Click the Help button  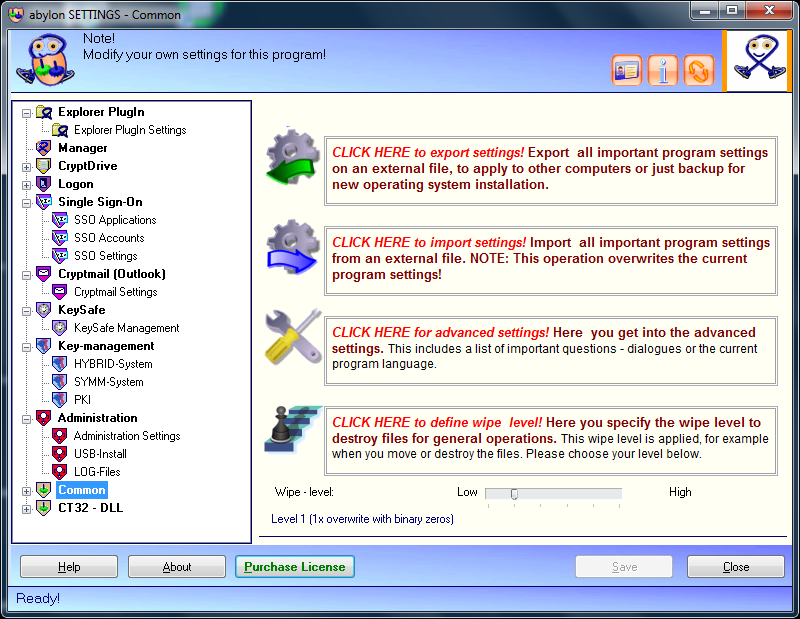69,566
